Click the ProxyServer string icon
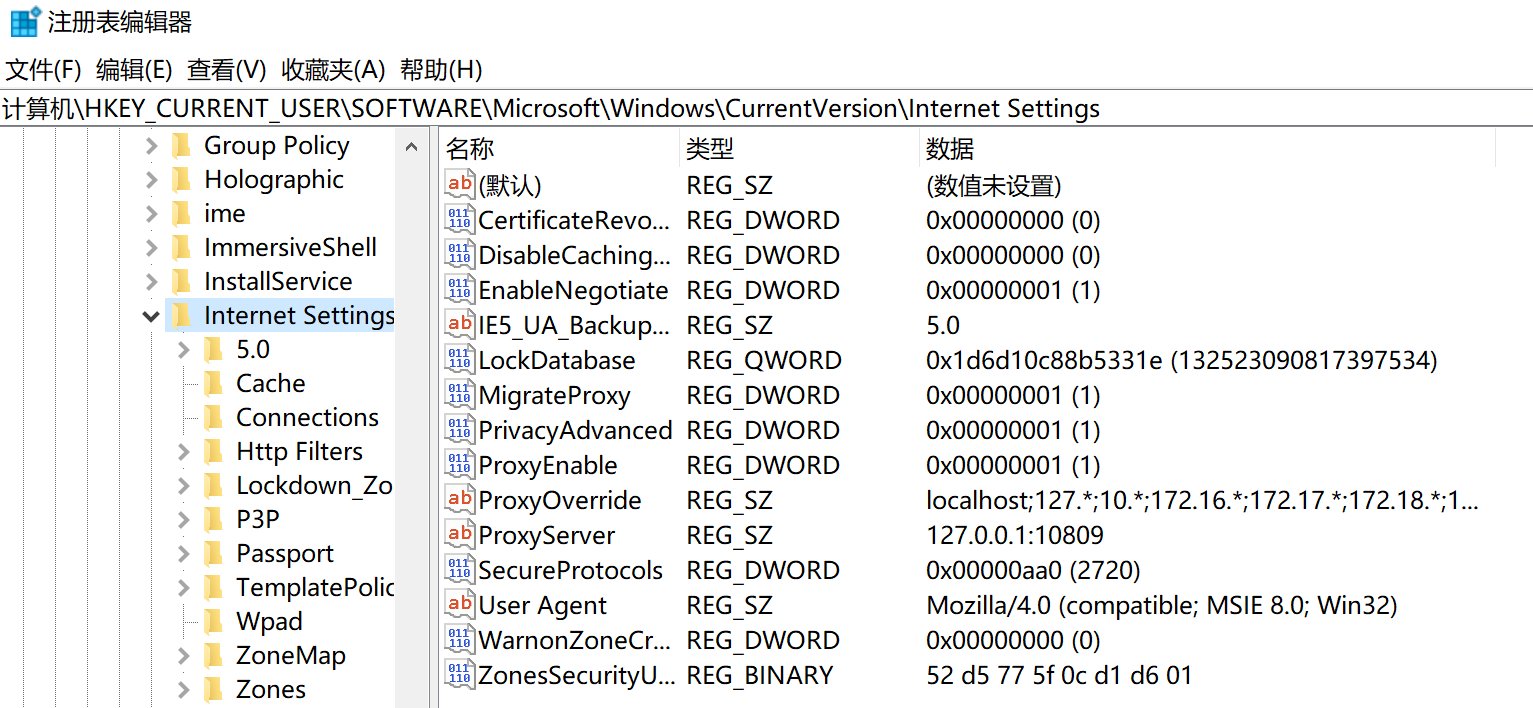The height and width of the screenshot is (708, 1533). click(x=459, y=535)
